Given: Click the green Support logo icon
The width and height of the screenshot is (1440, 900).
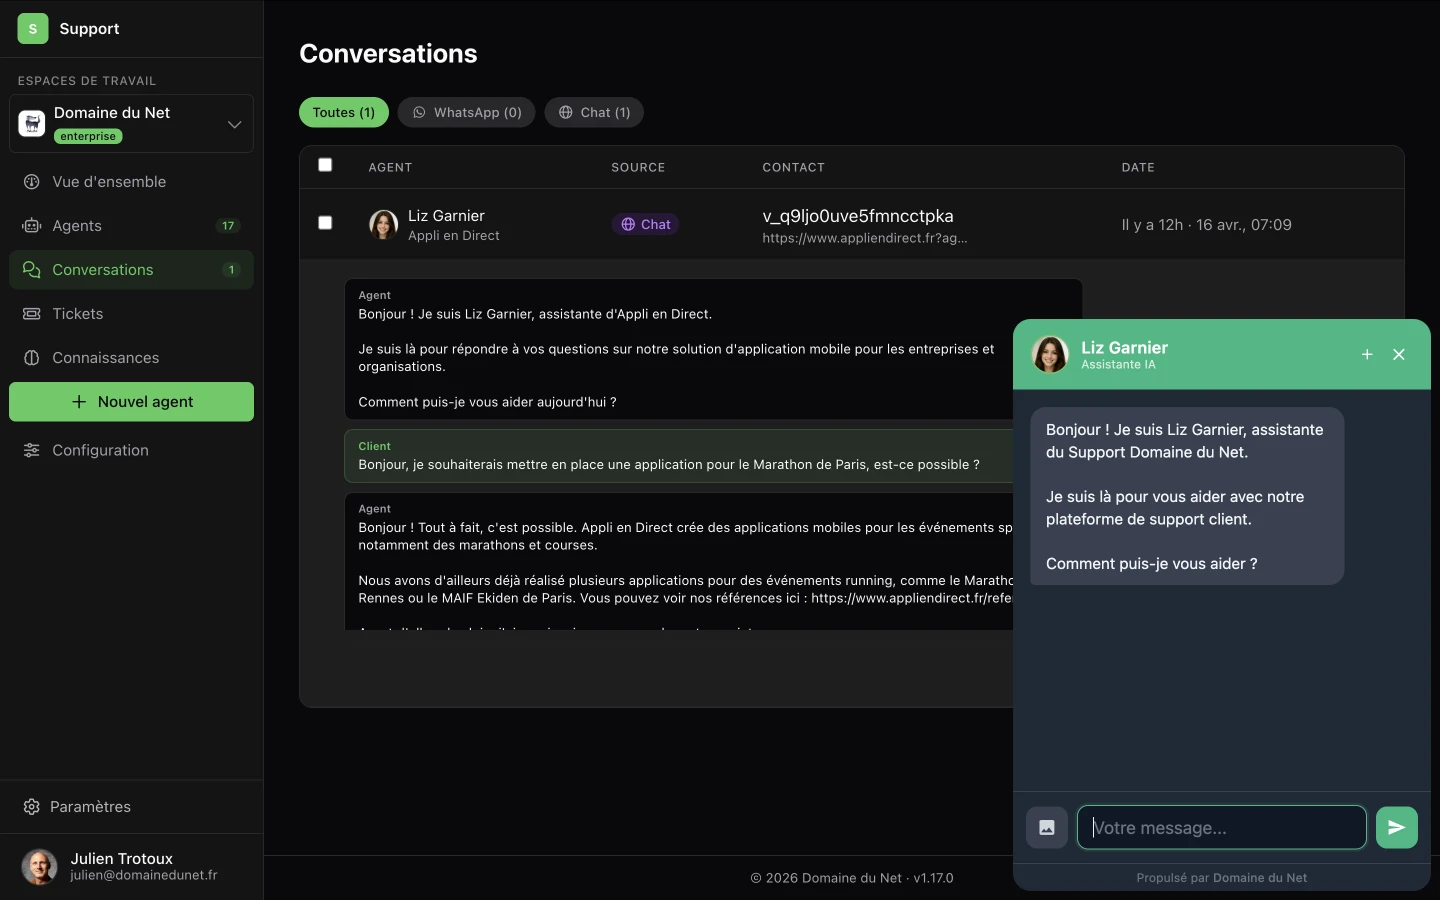Looking at the screenshot, I should (33, 29).
